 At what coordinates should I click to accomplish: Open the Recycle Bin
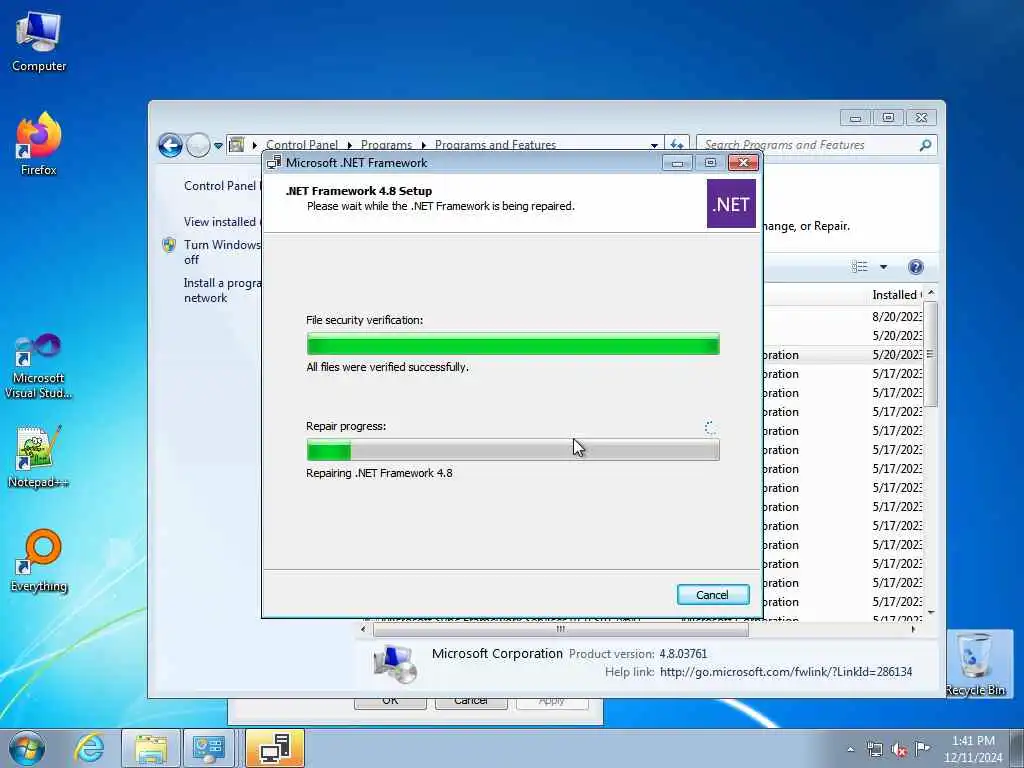point(975,665)
